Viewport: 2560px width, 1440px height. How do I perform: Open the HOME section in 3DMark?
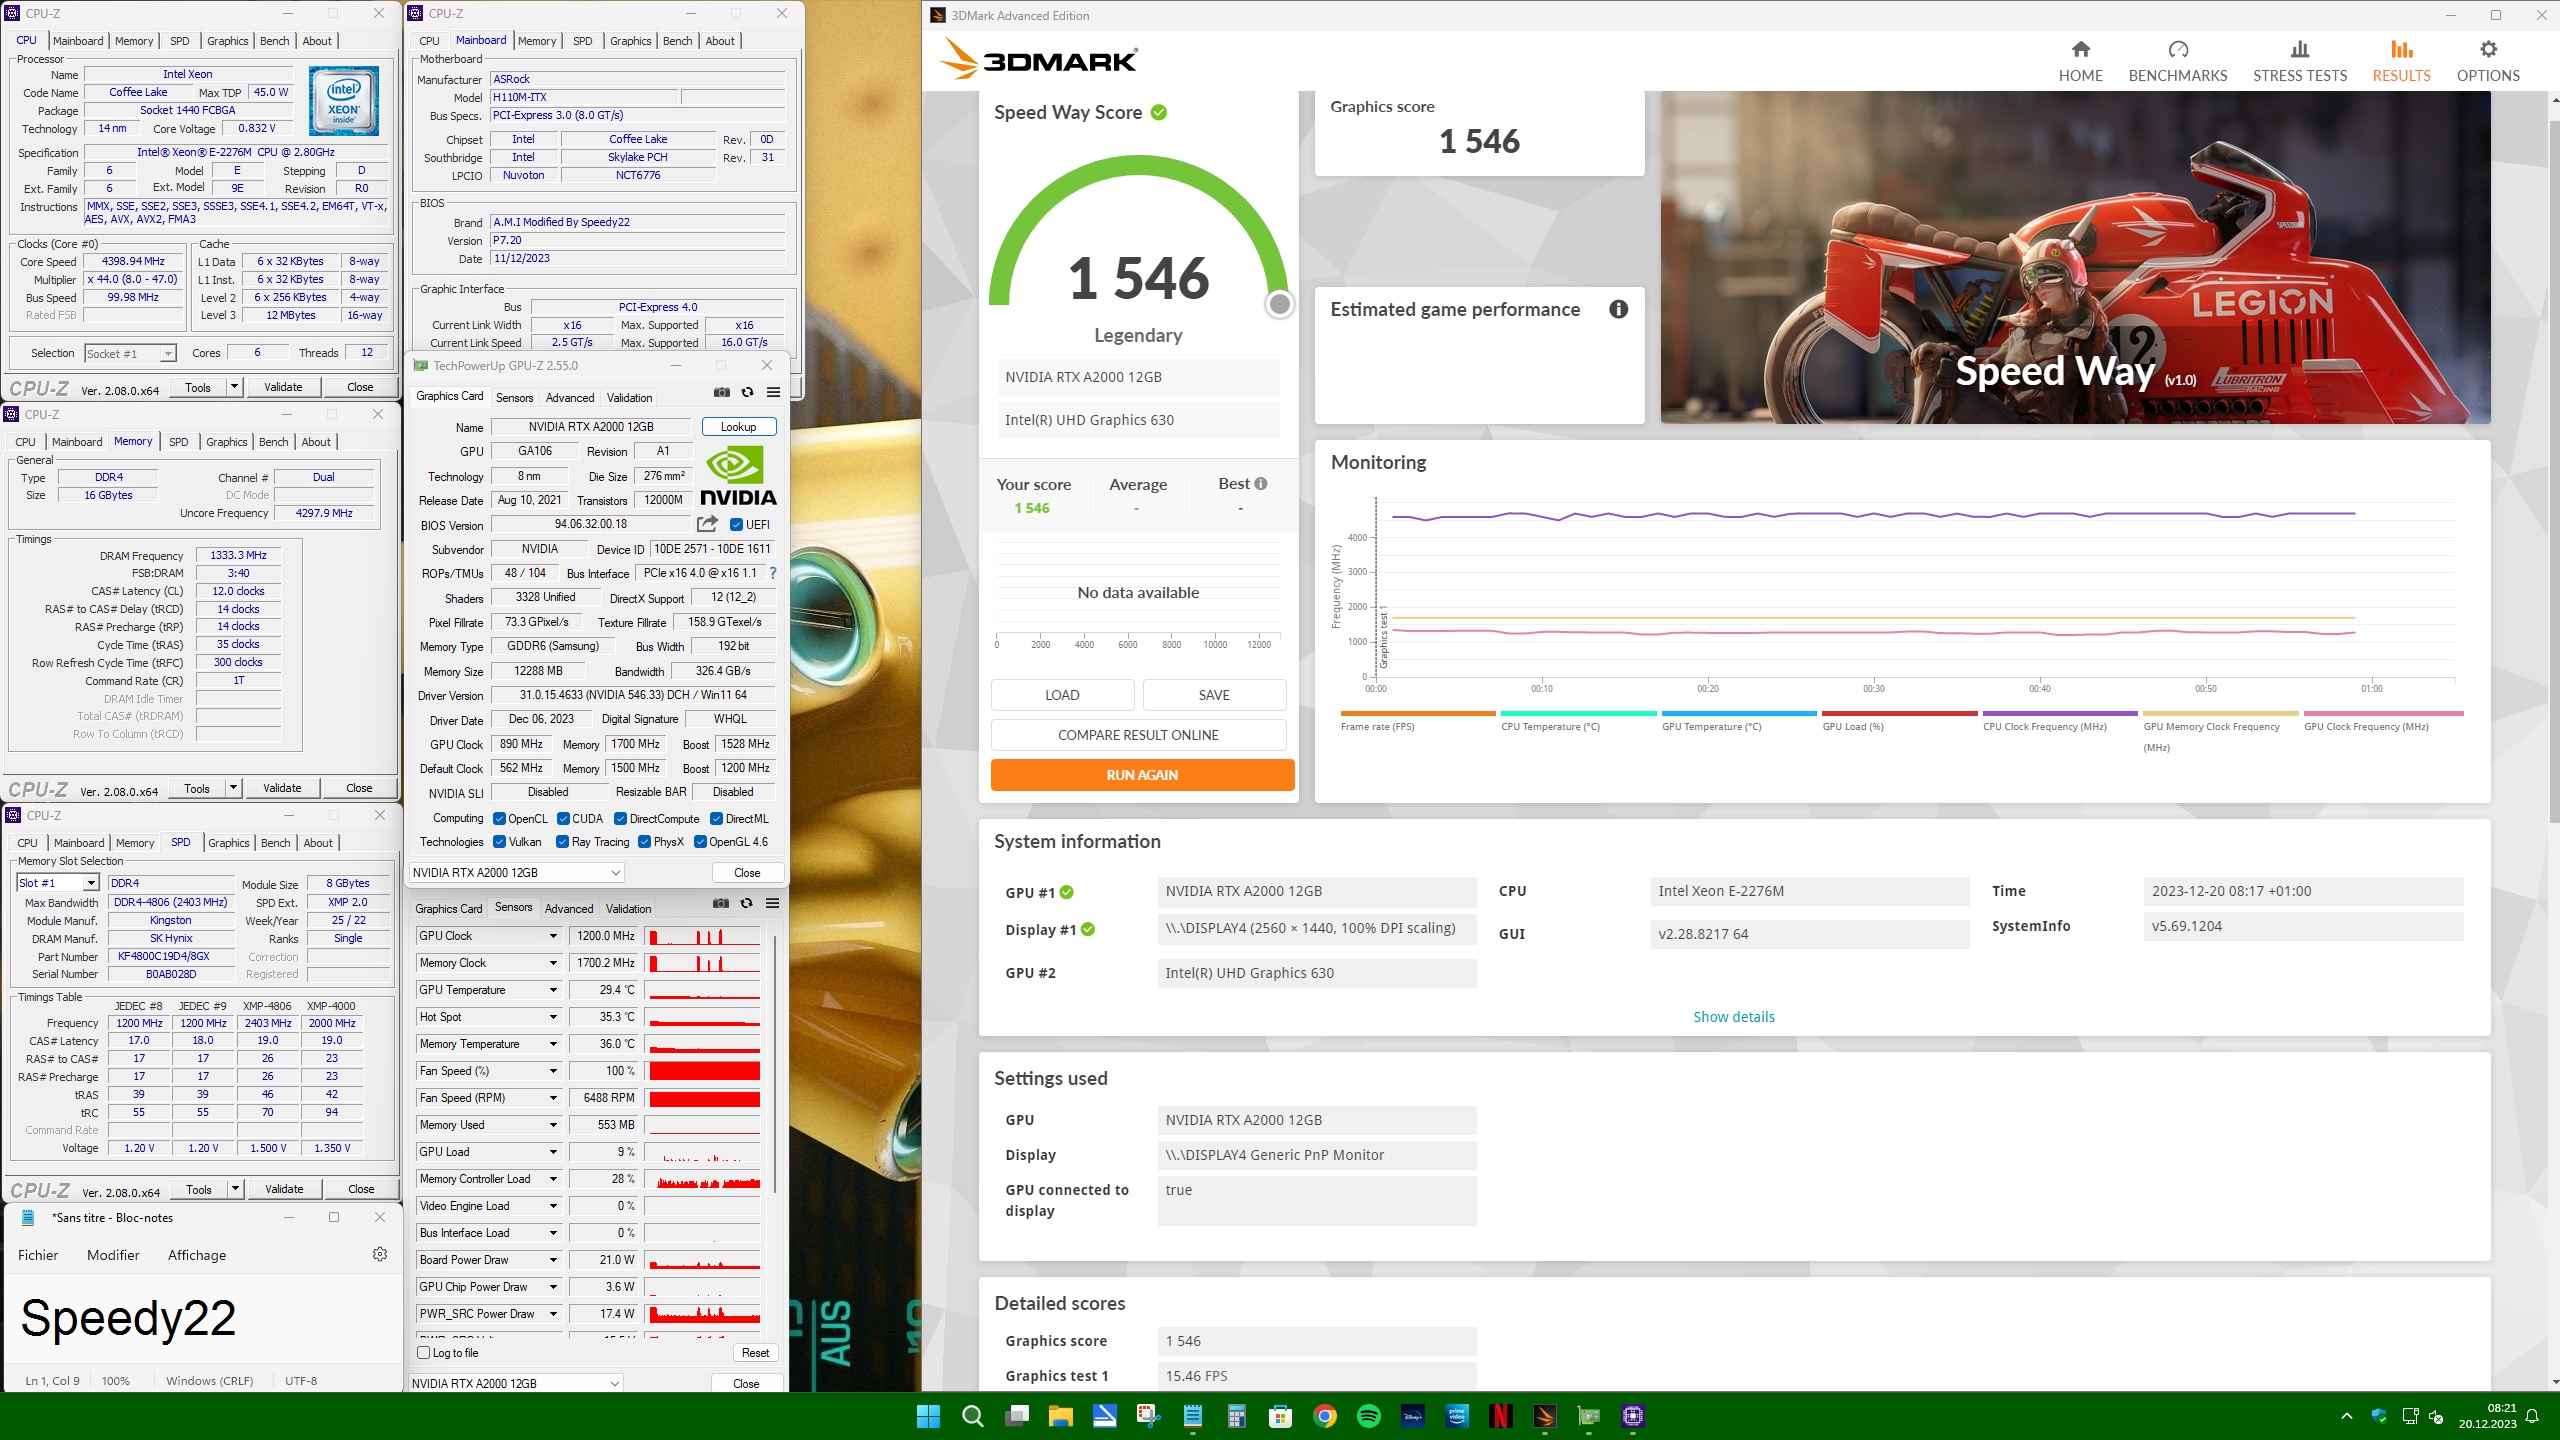[2080, 60]
